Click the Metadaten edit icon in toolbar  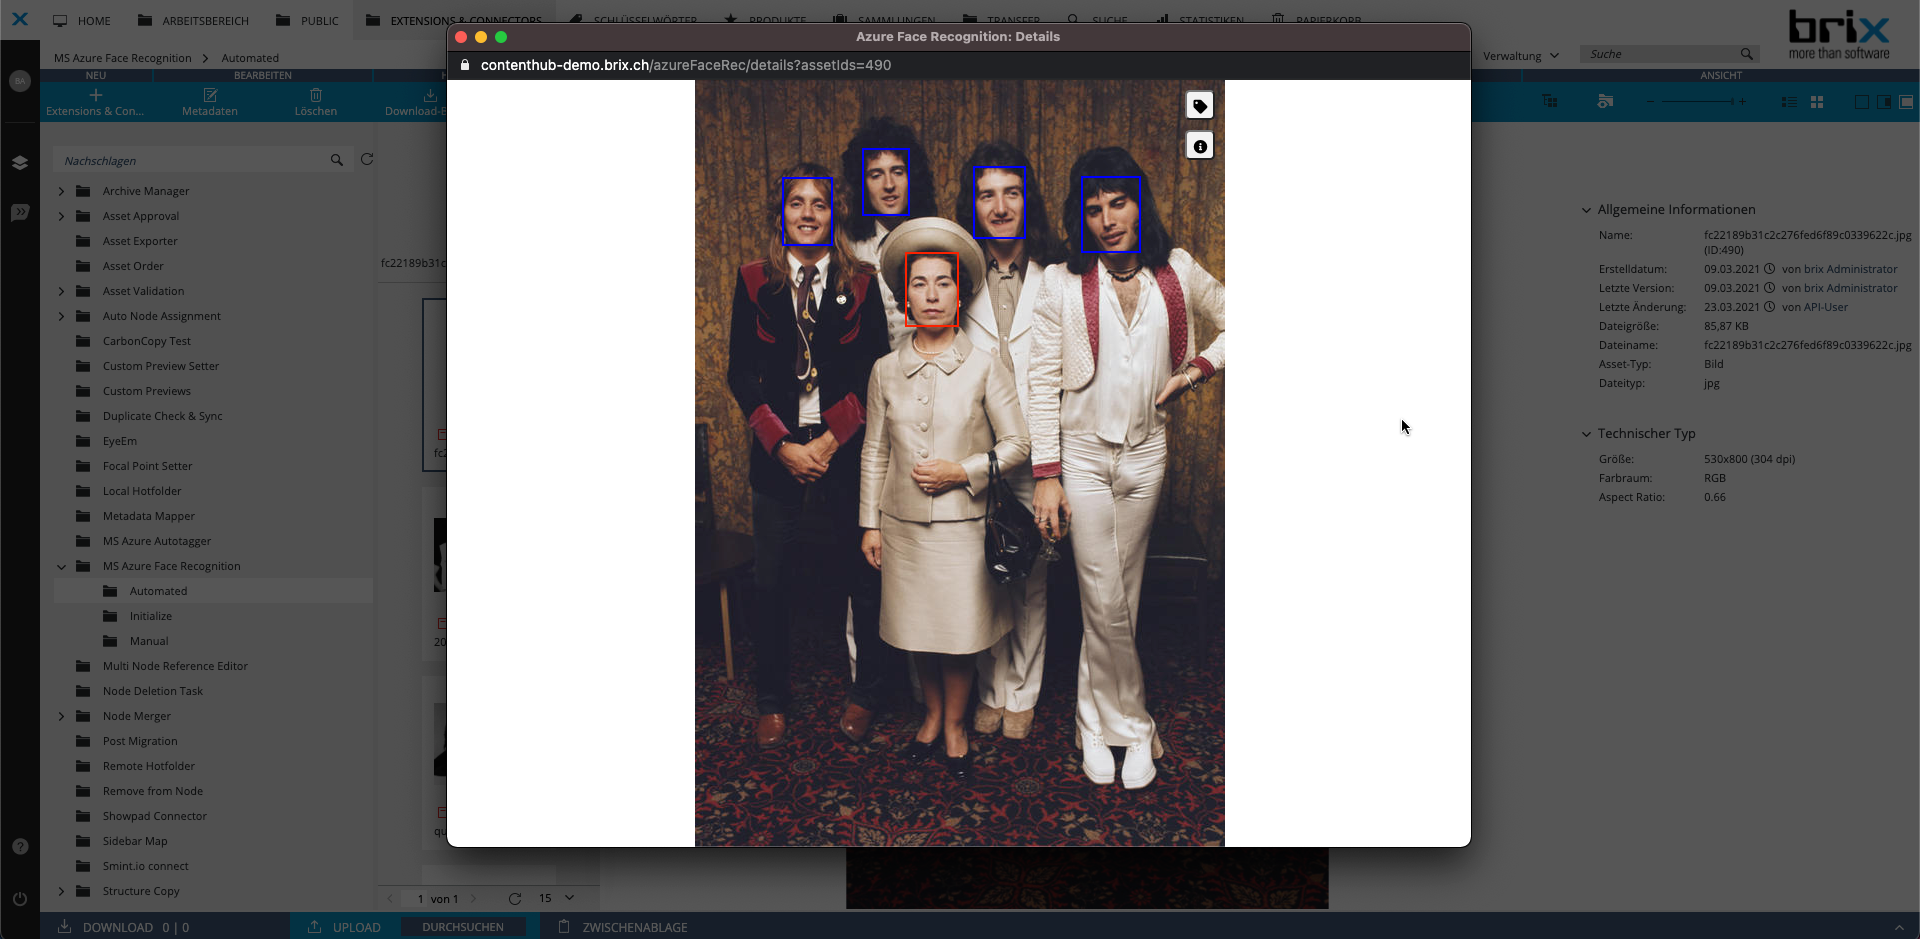[x=210, y=95]
